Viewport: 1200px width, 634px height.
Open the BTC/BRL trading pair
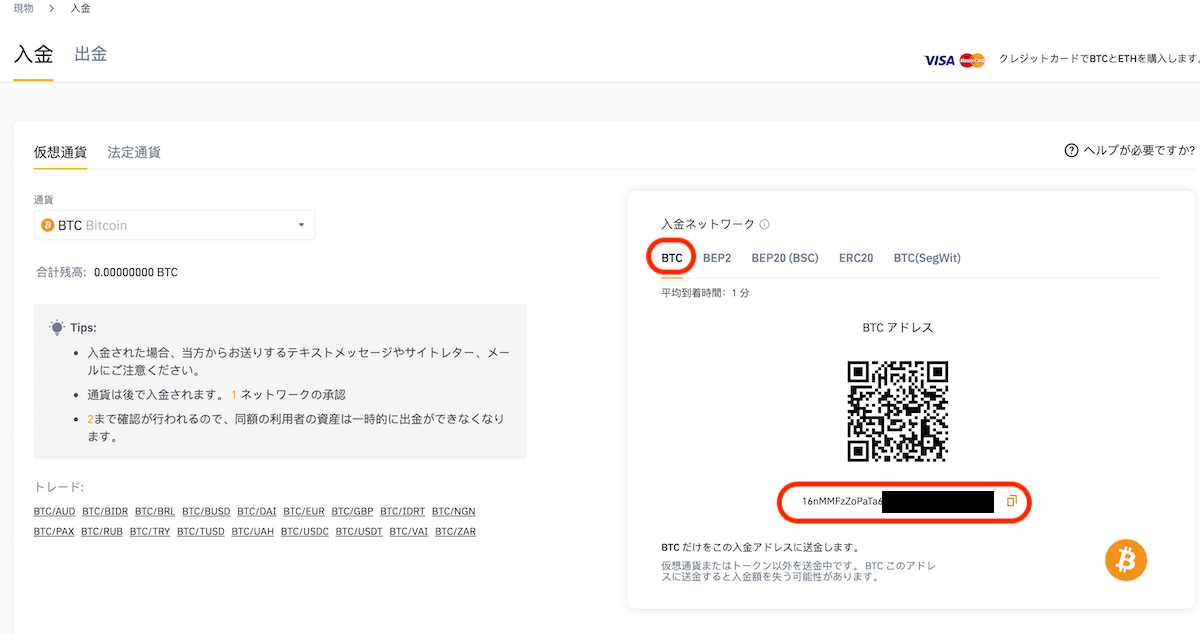tap(155, 512)
